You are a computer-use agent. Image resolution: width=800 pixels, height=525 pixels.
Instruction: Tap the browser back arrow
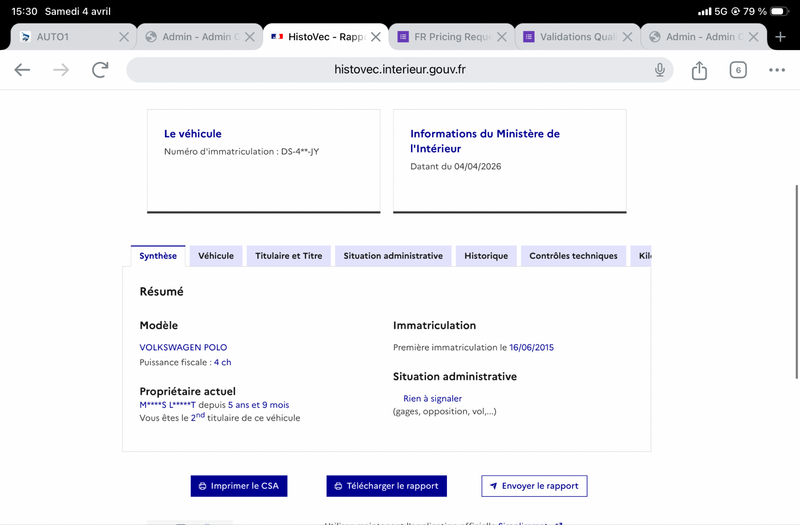[22, 70]
